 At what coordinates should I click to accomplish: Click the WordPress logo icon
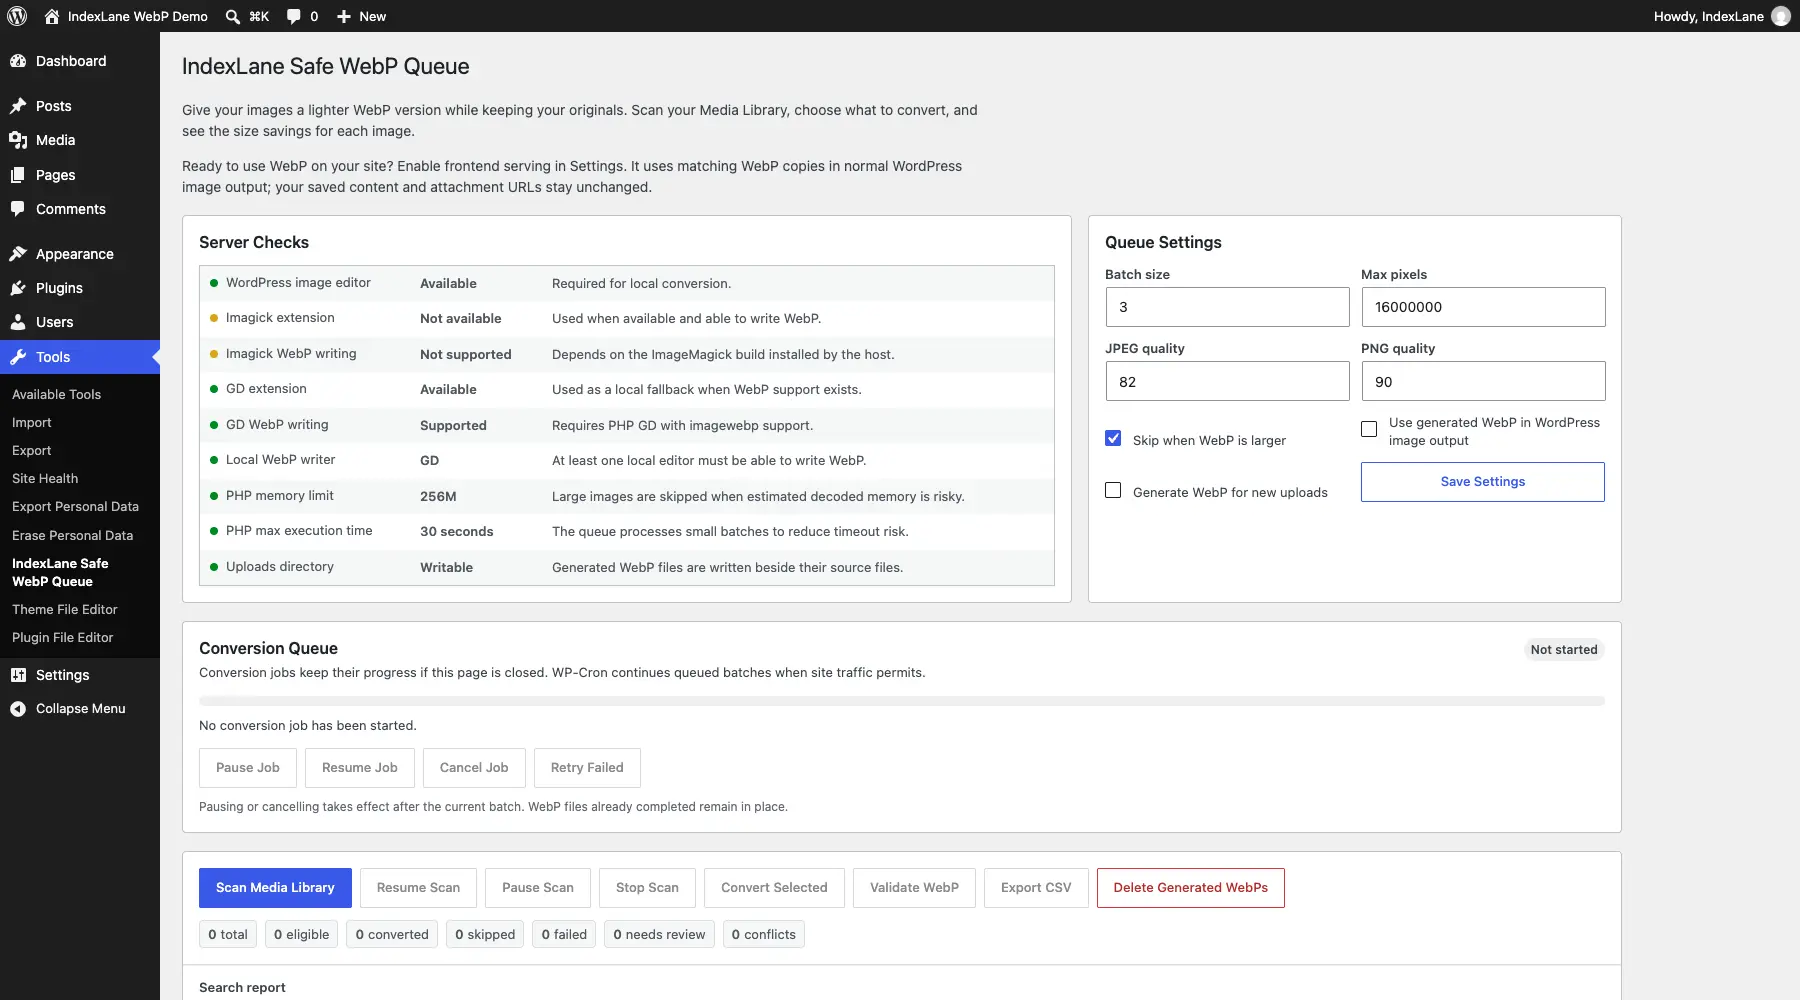[x=17, y=16]
